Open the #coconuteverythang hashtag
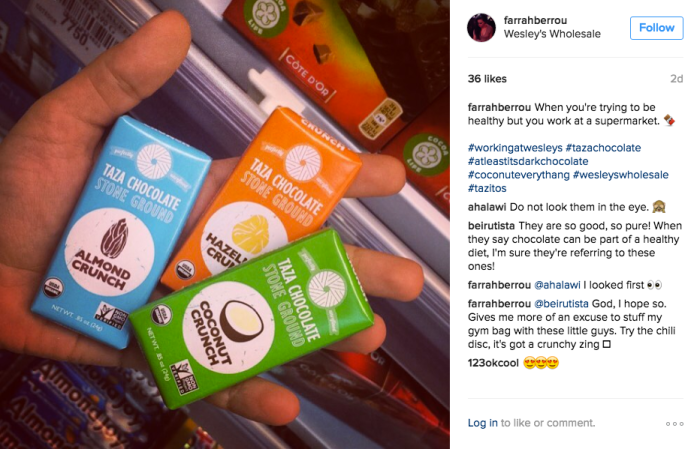 (518, 175)
